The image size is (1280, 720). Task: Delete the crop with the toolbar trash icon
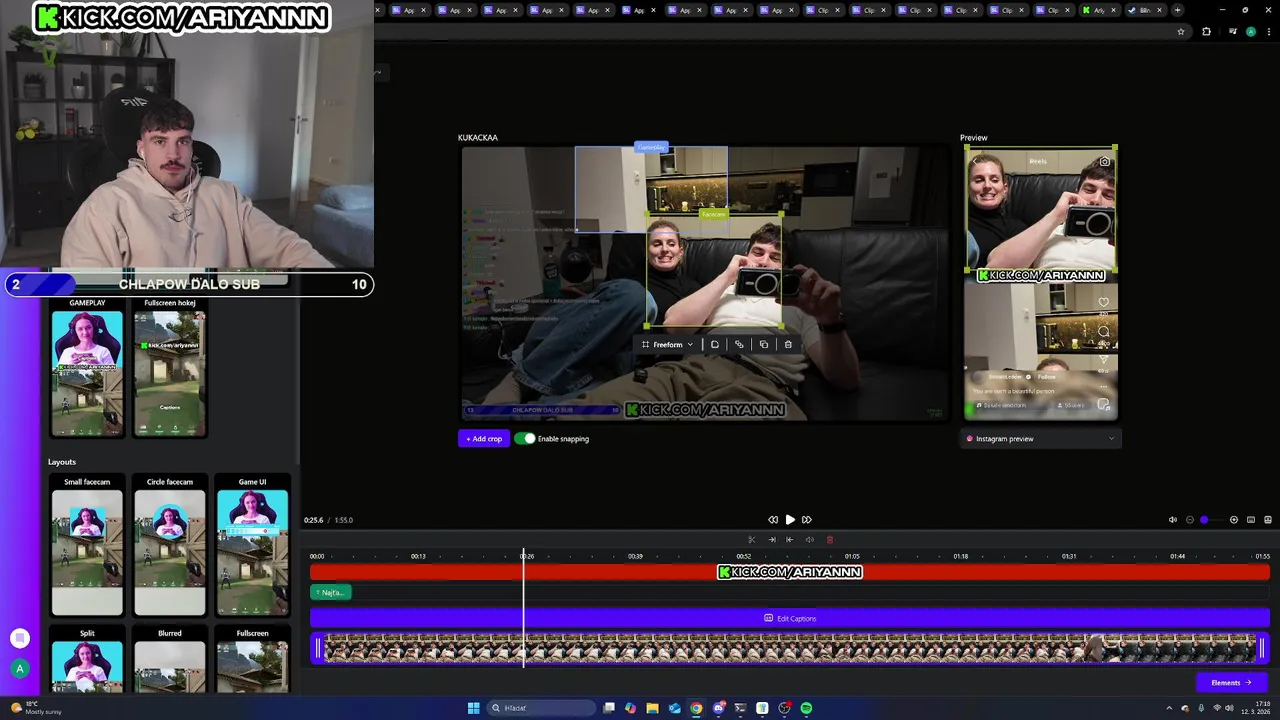788,344
